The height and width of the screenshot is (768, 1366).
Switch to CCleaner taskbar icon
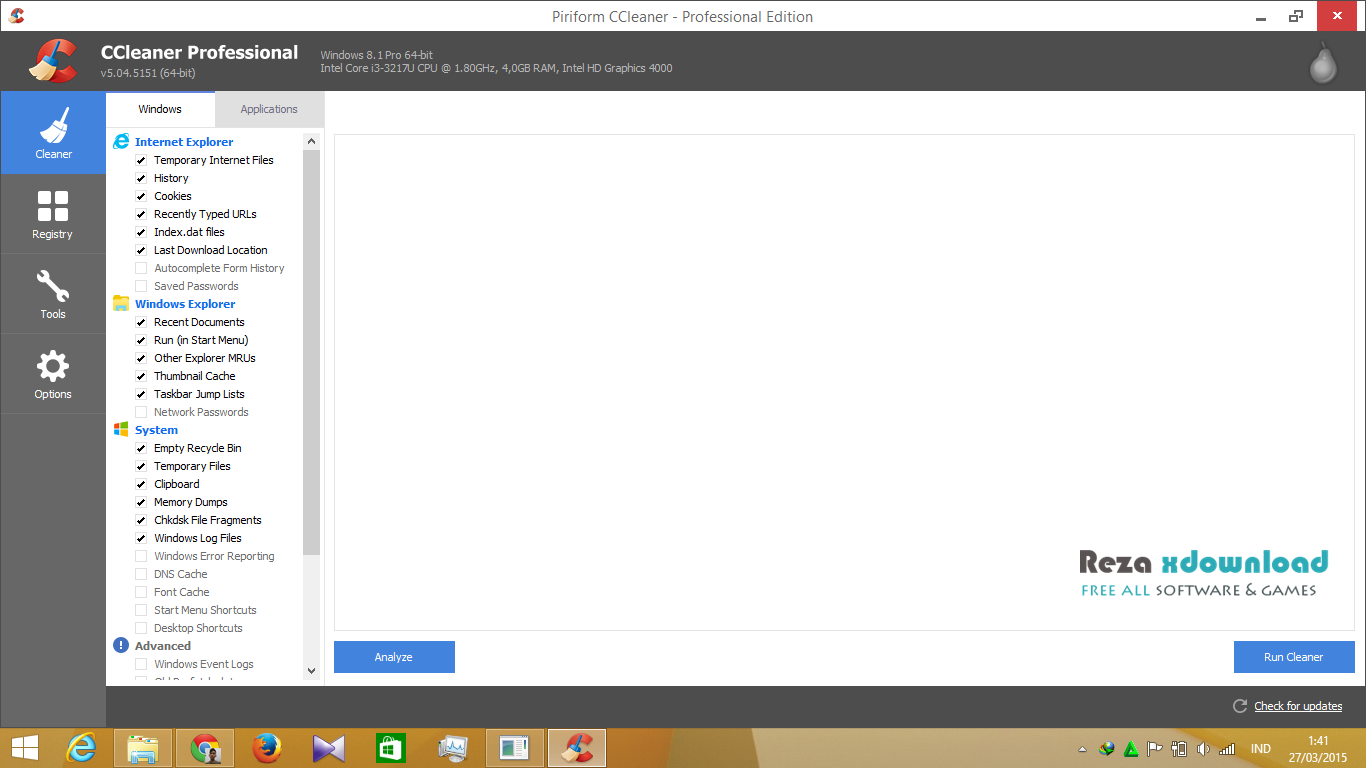577,748
